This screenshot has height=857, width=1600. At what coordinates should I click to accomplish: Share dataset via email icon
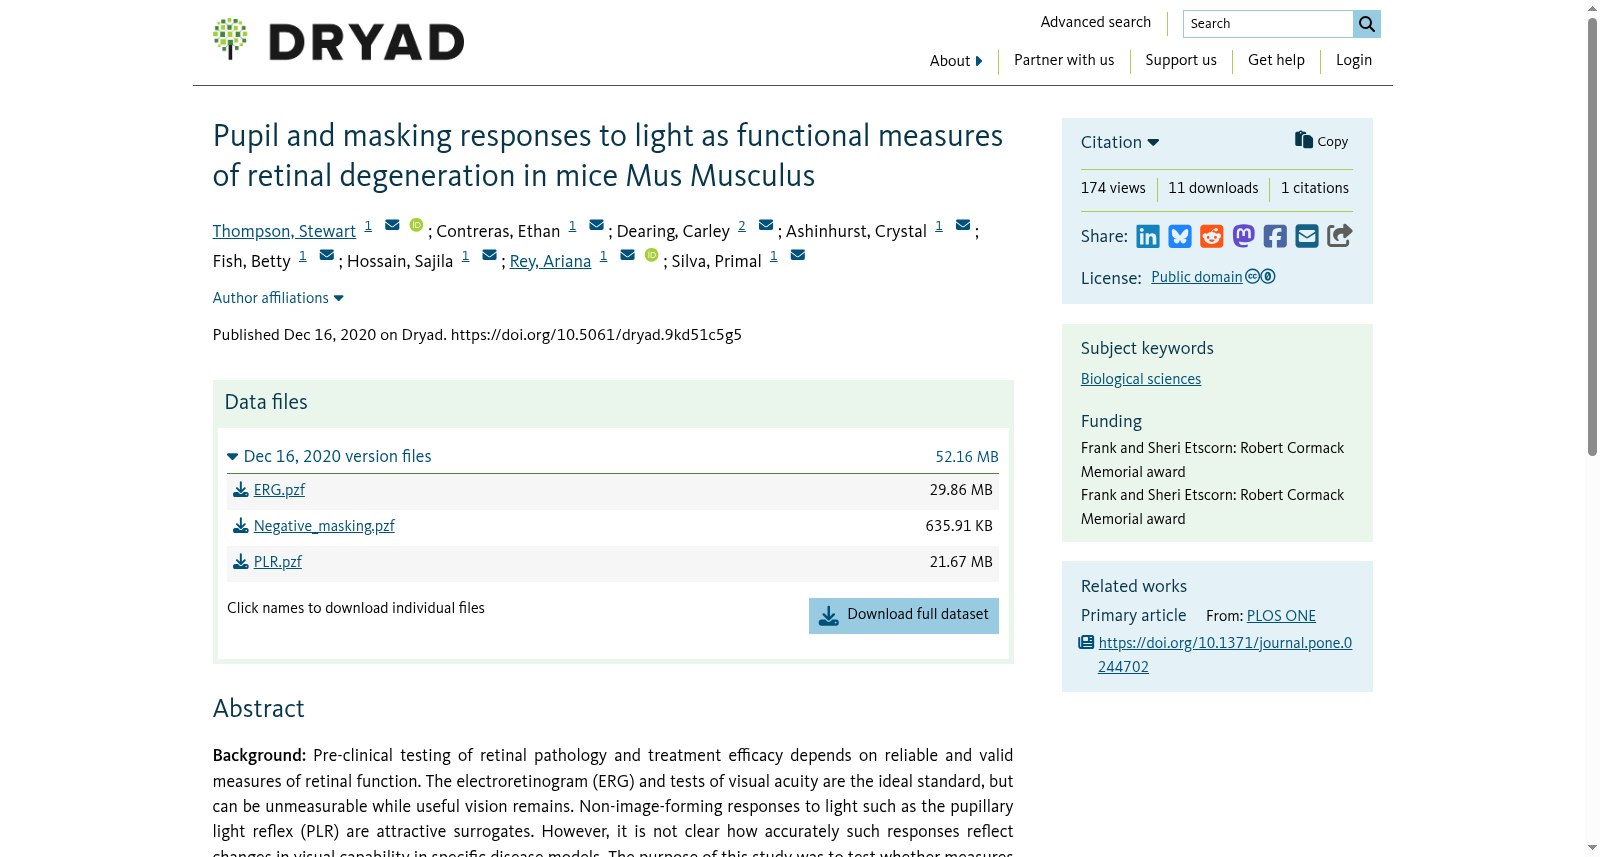(1307, 236)
